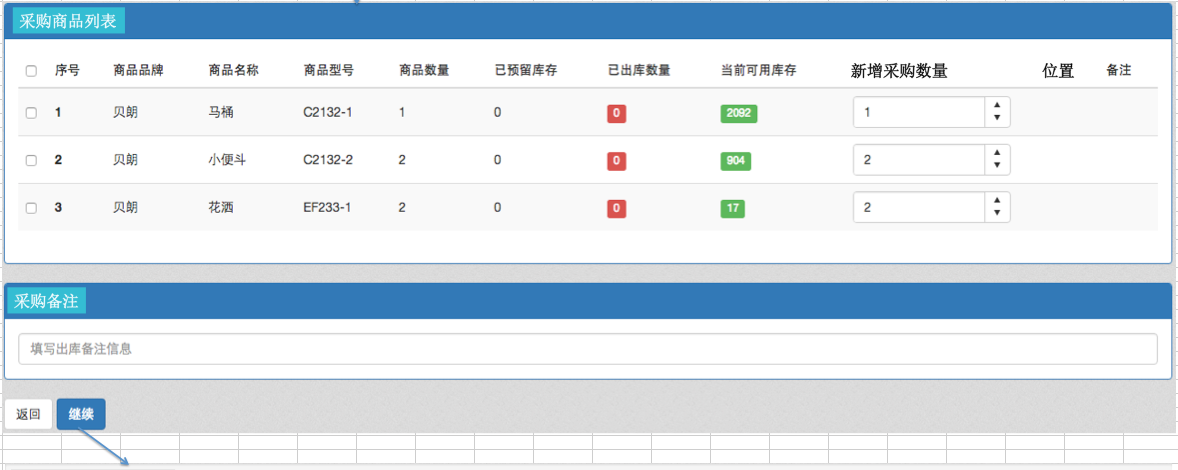Click model number EF233-1

pyautogui.click(x=327, y=208)
